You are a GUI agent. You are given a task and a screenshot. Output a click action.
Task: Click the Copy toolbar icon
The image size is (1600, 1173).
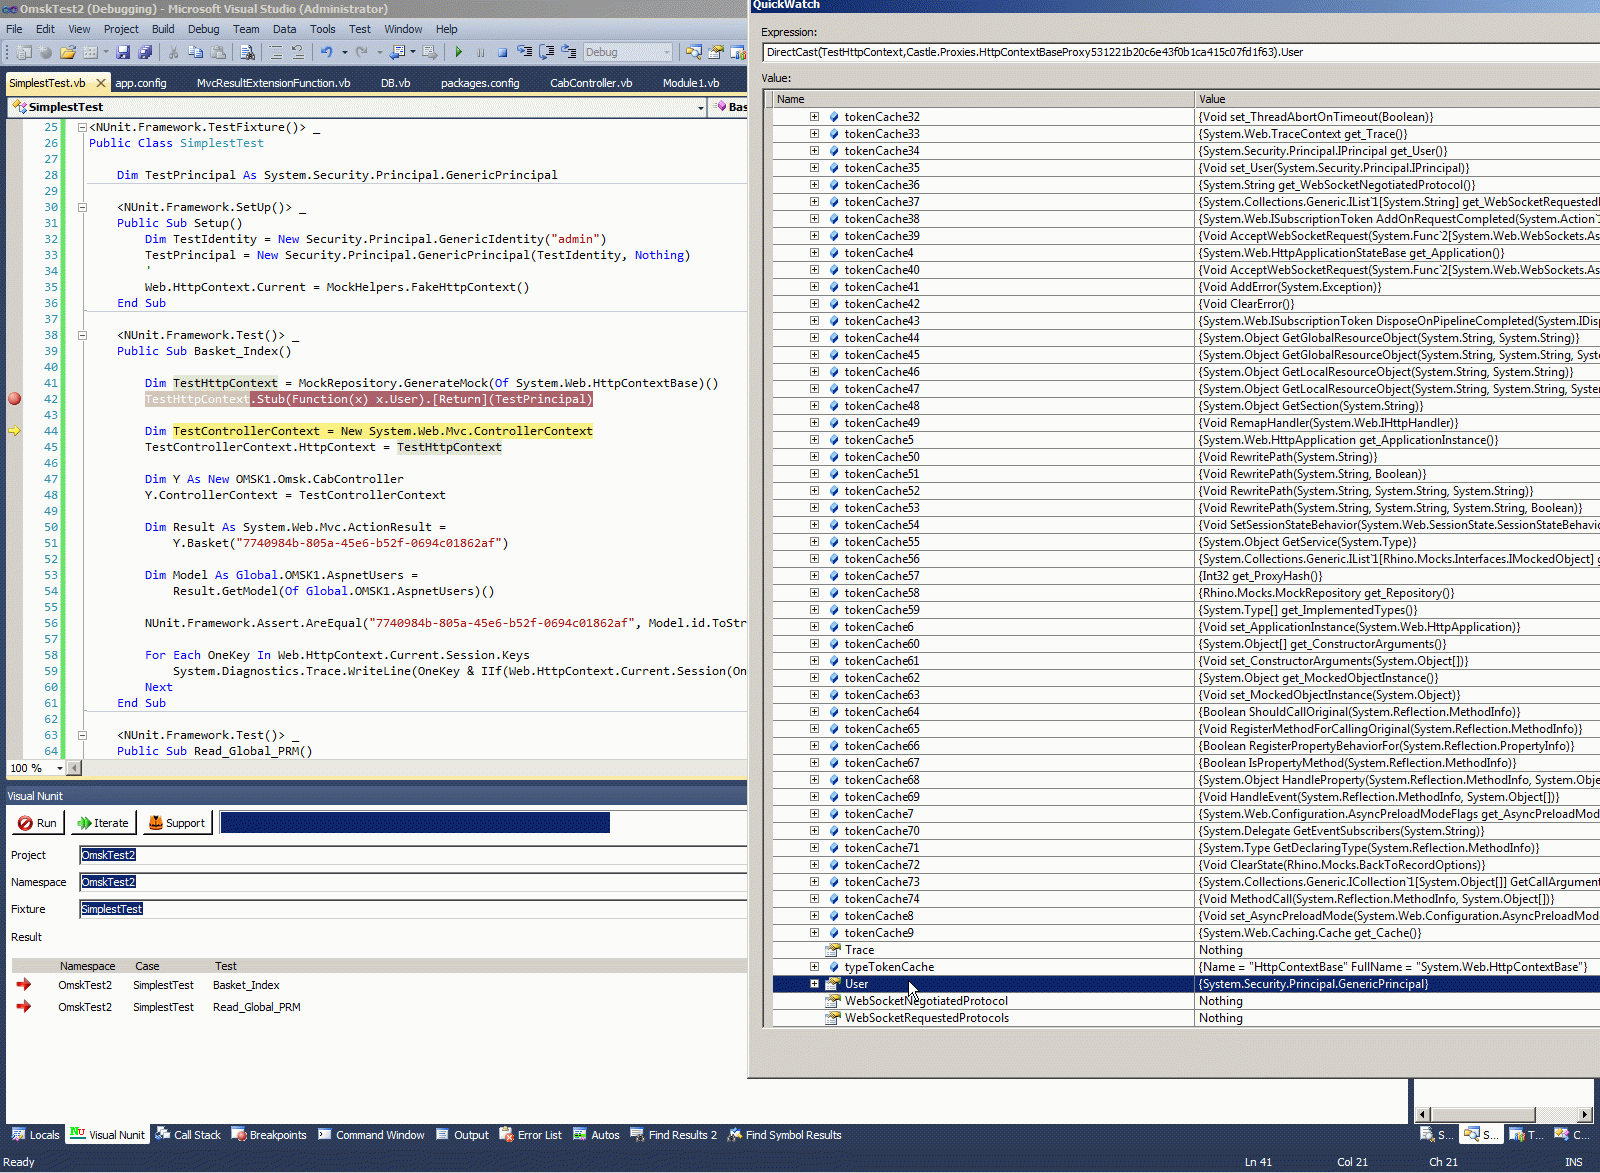point(195,52)
